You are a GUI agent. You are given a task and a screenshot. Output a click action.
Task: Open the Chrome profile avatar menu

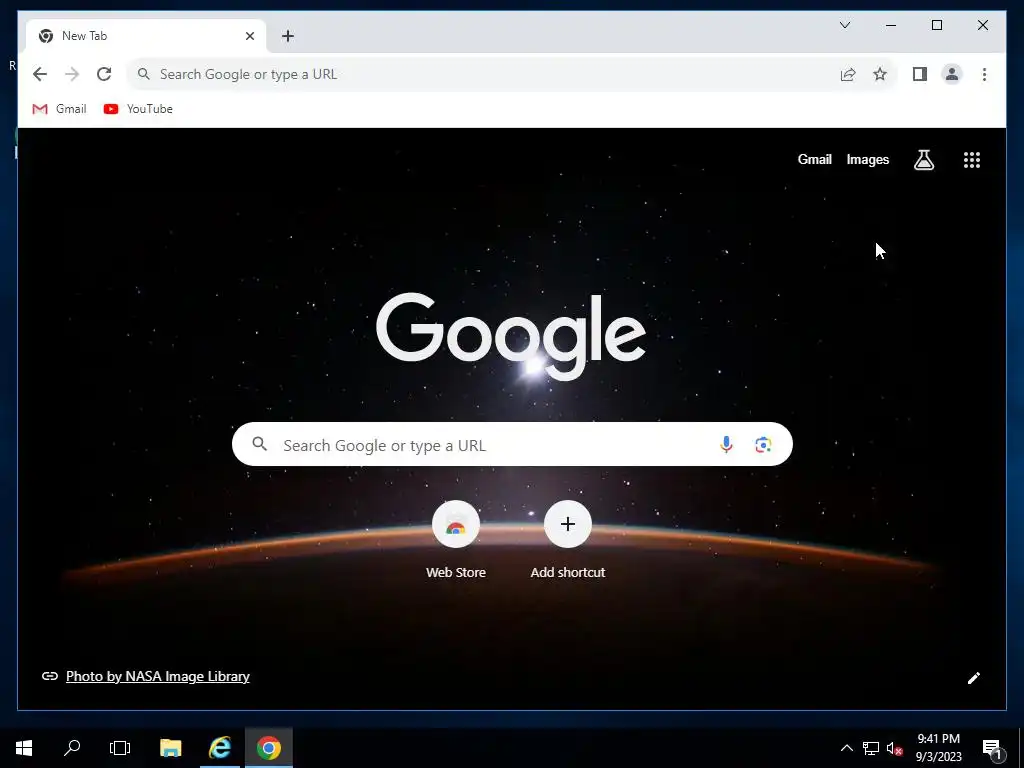click(x=952, y=74)
